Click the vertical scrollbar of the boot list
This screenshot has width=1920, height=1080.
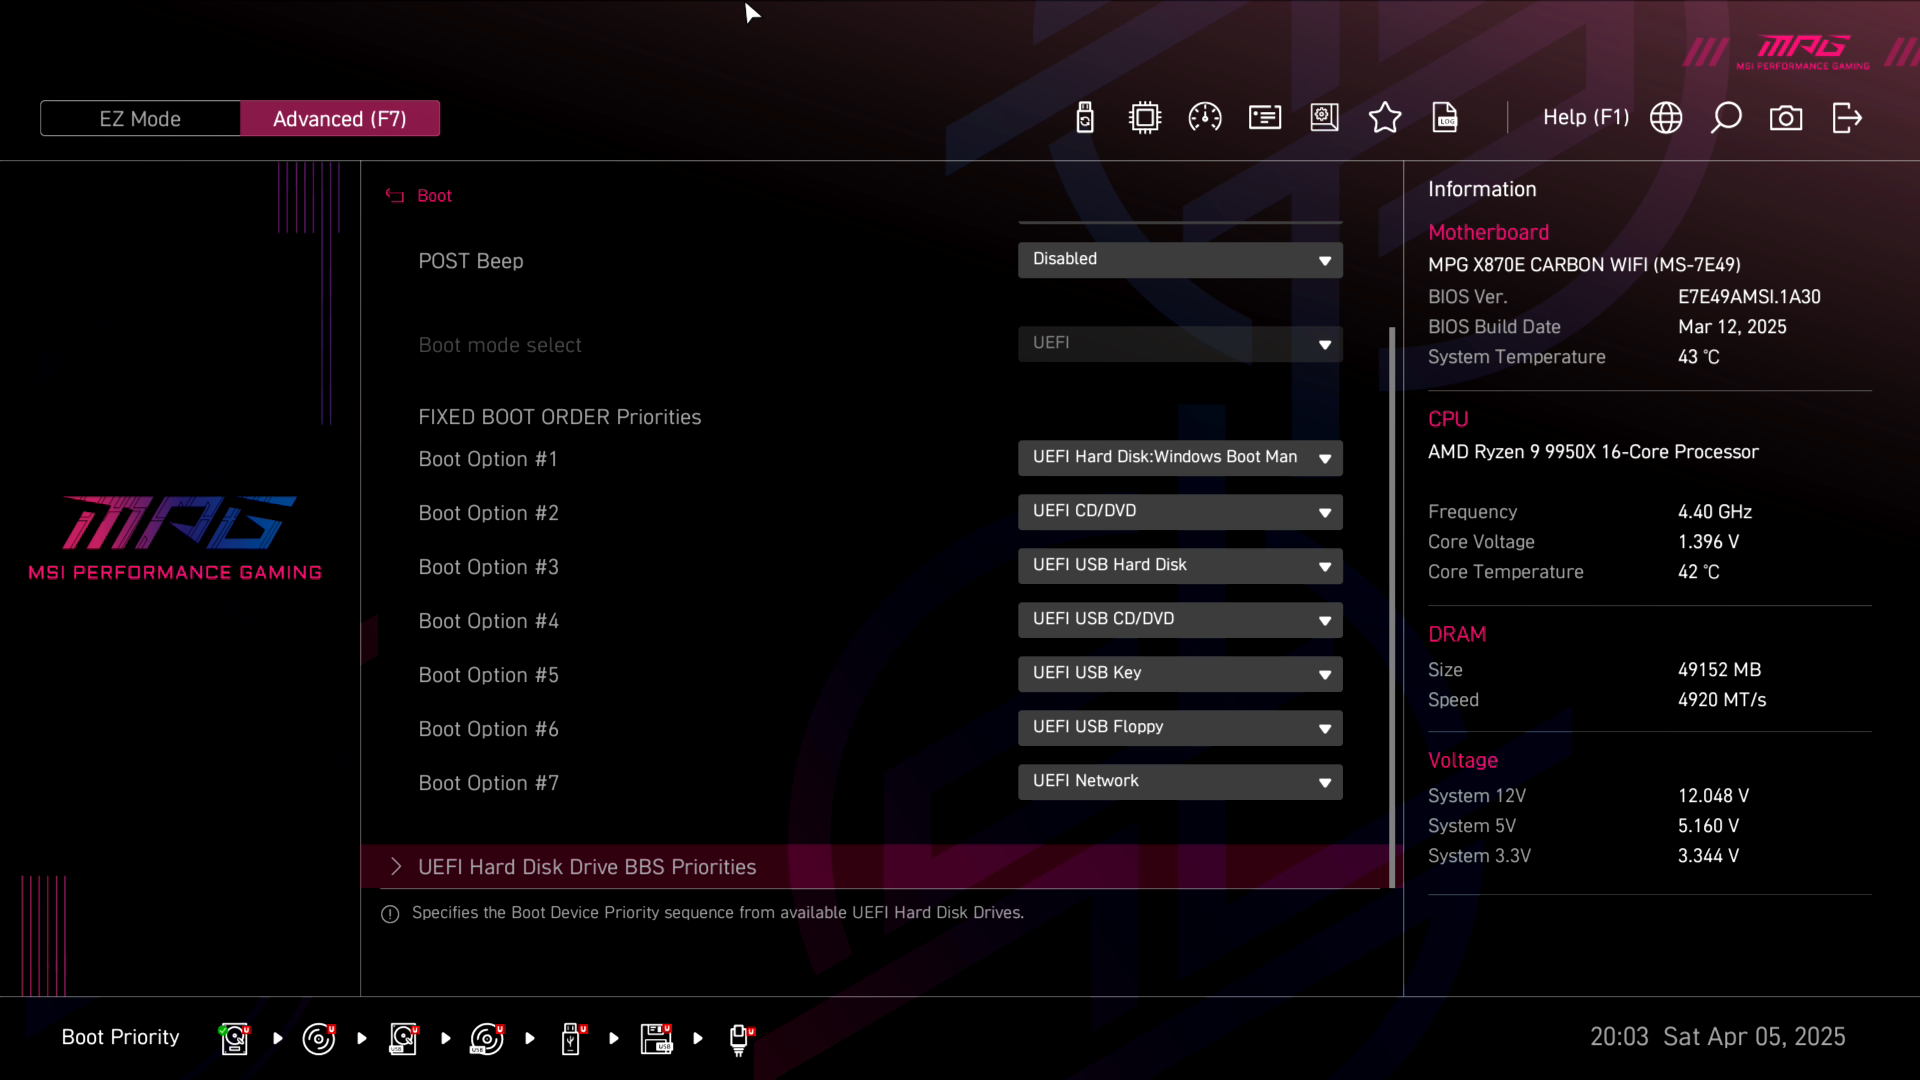(x=1392, y=600)
